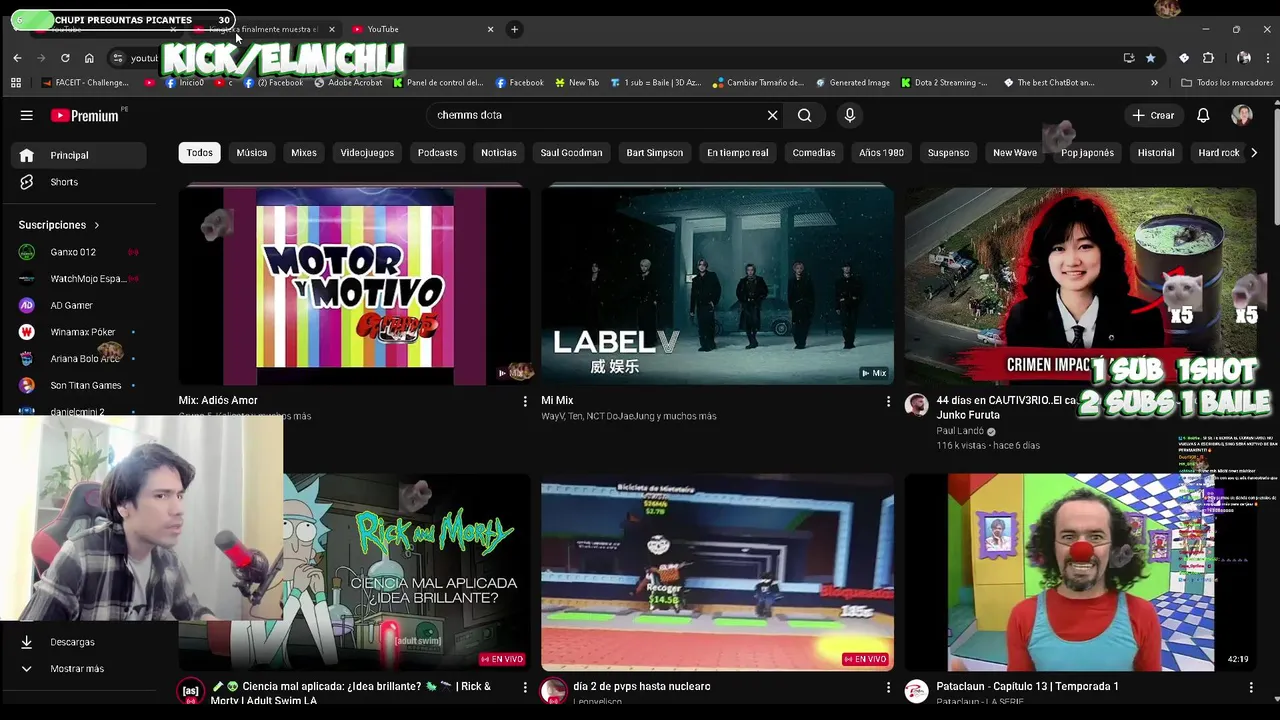Click the page vertical scrollbar
Screen dimensions: 1280x720
point(1276,165)
